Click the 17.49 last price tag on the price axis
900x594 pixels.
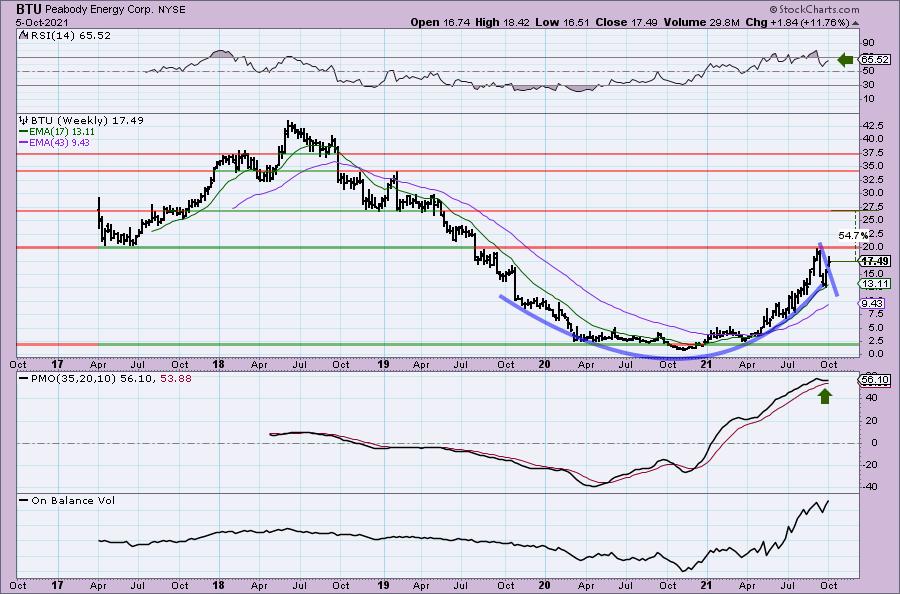click(x=875, y=261)
